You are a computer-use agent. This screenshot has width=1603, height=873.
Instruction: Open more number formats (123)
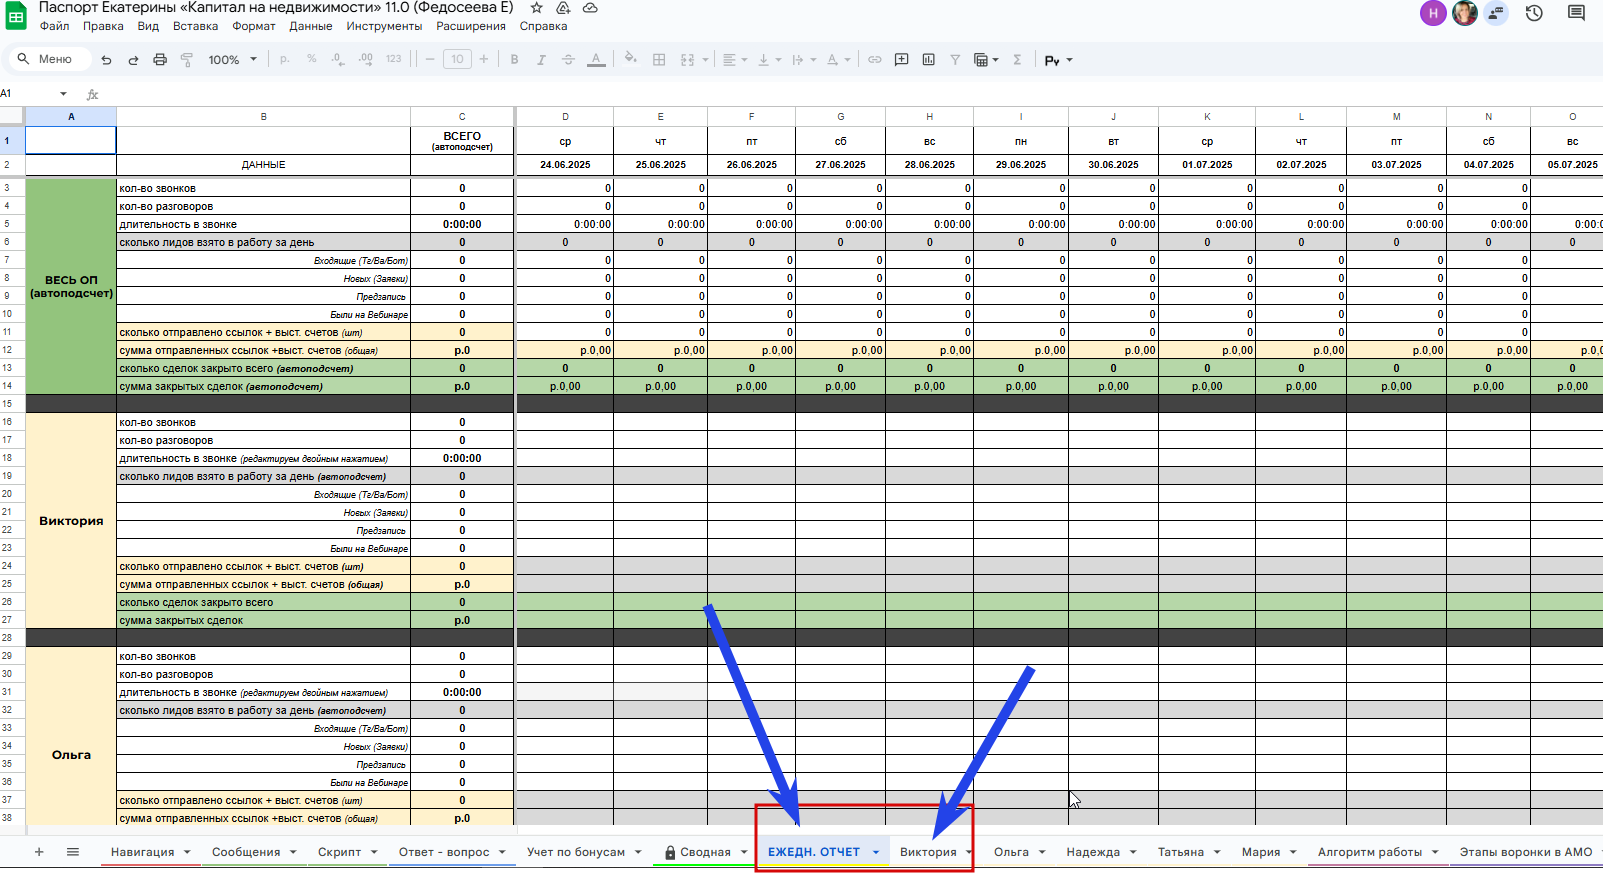[394, 60]
